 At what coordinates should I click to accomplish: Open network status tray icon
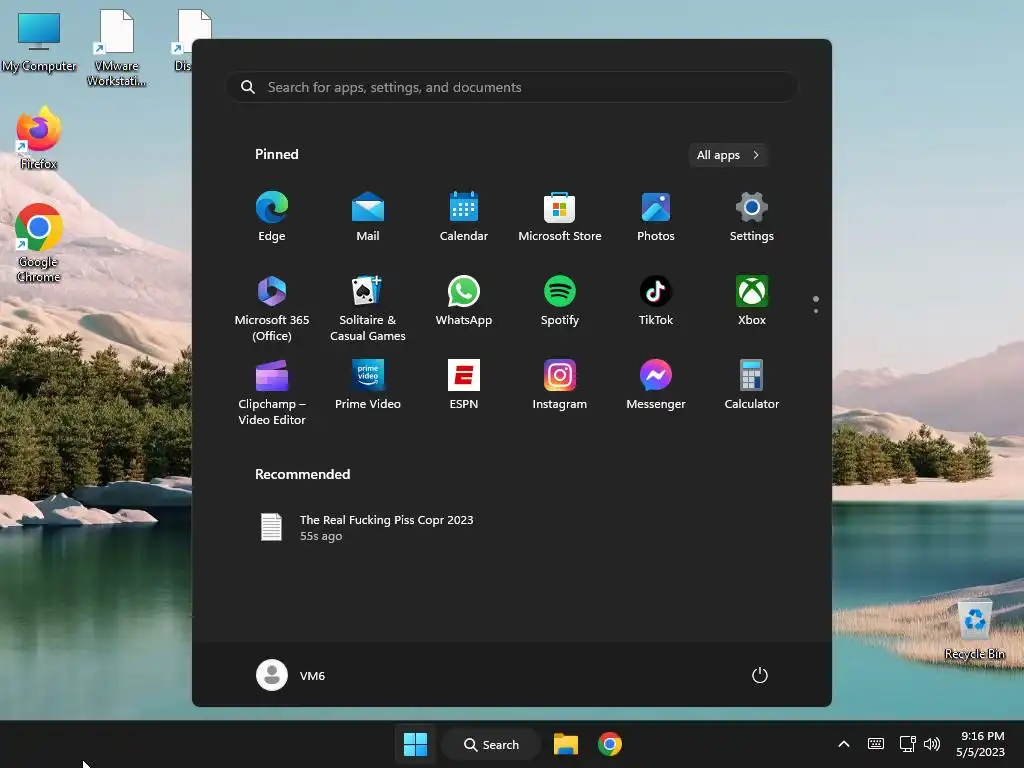click(x=907, y=744)
